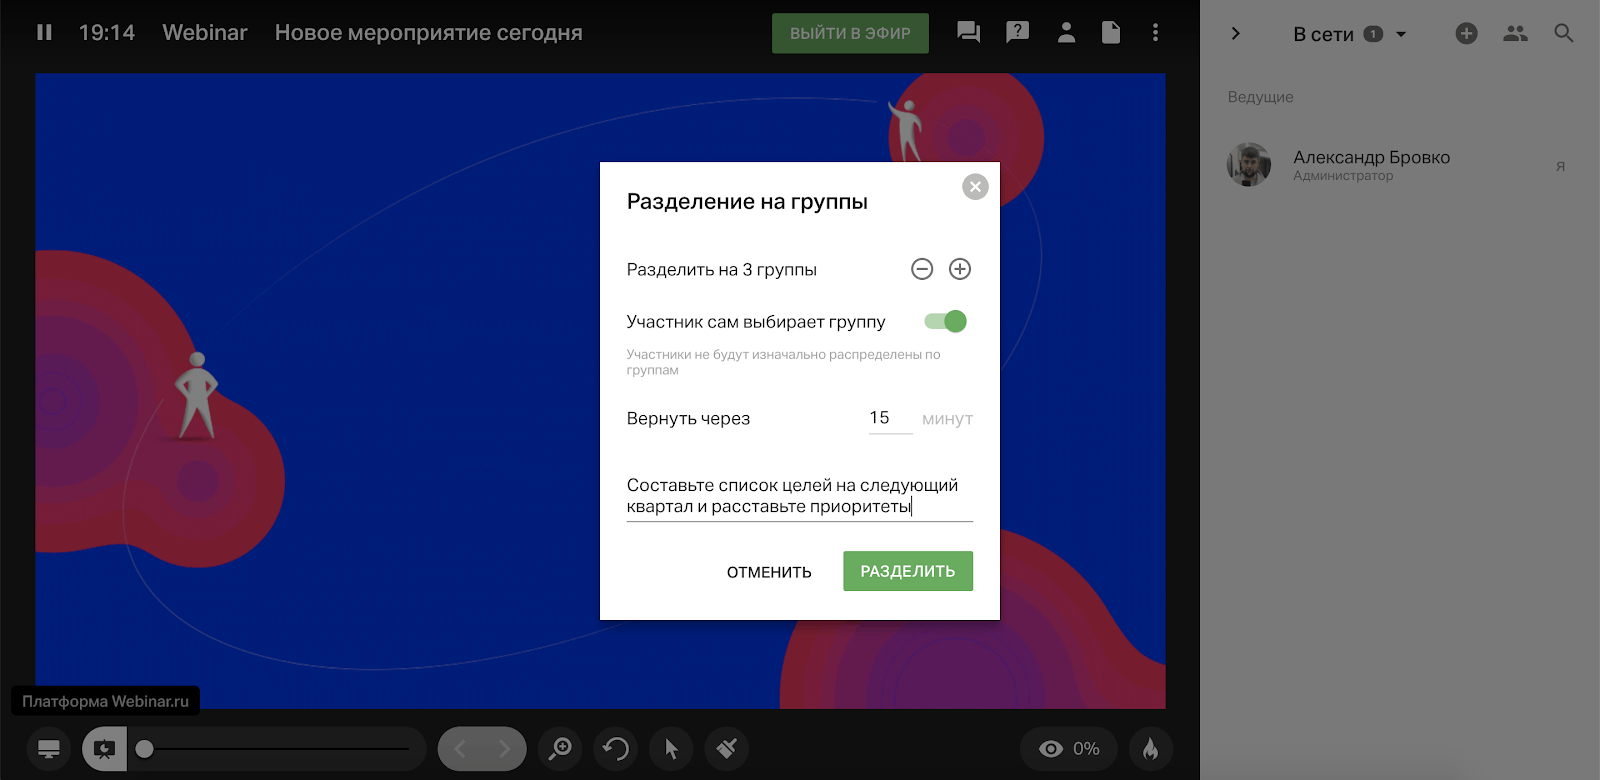Decrease group count with minus button
This screenshot has width=1600, height=780.
click(922, 269)
